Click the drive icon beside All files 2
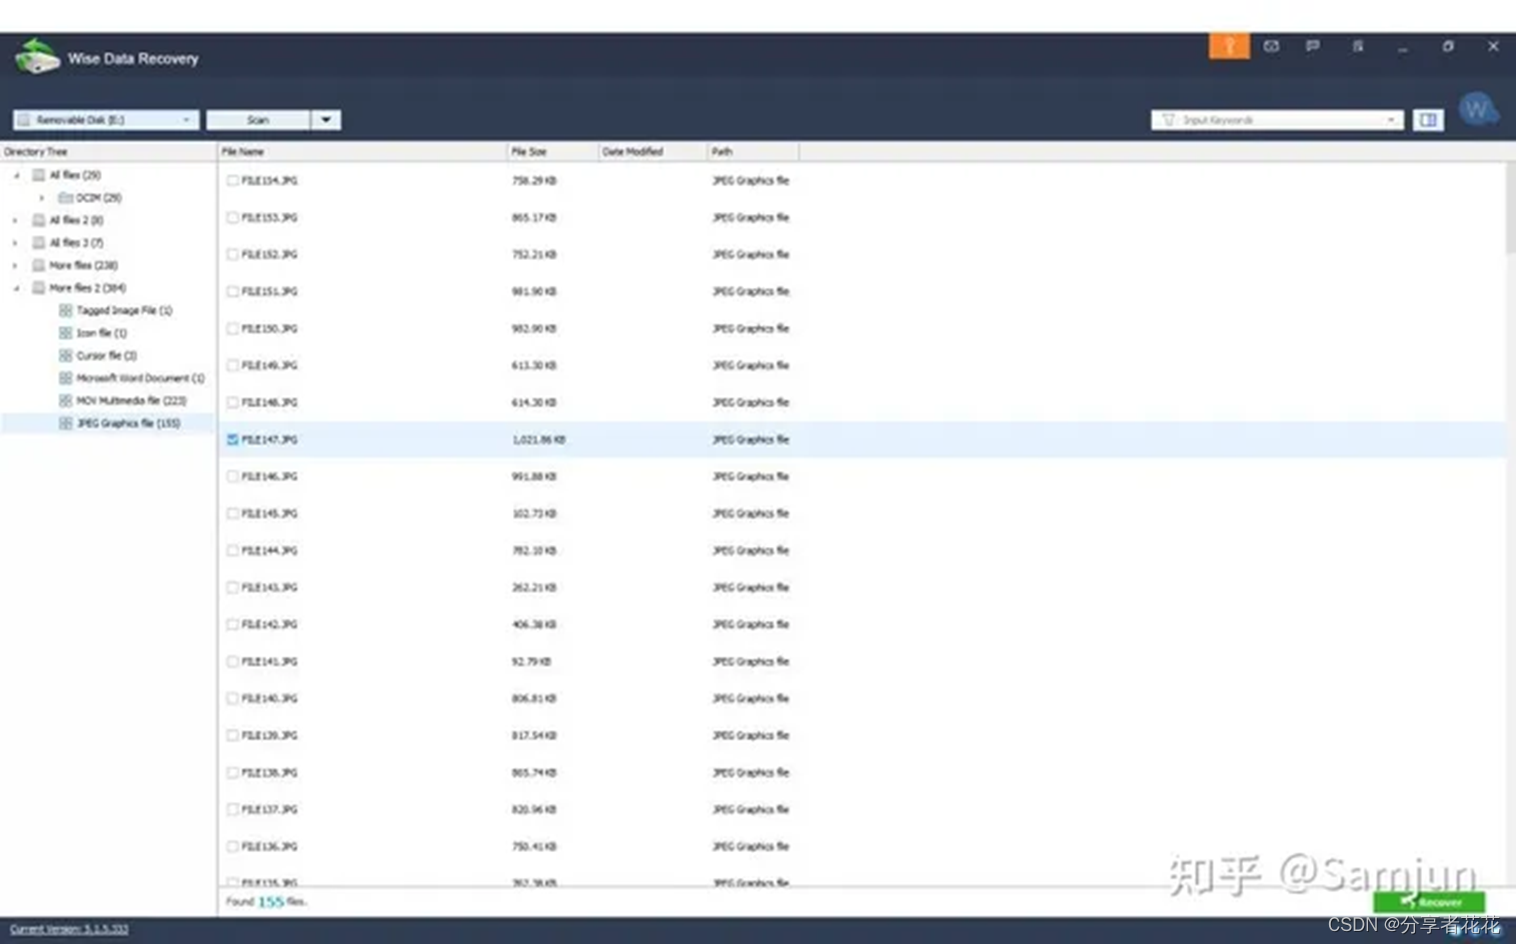 (x=39, y=220)
